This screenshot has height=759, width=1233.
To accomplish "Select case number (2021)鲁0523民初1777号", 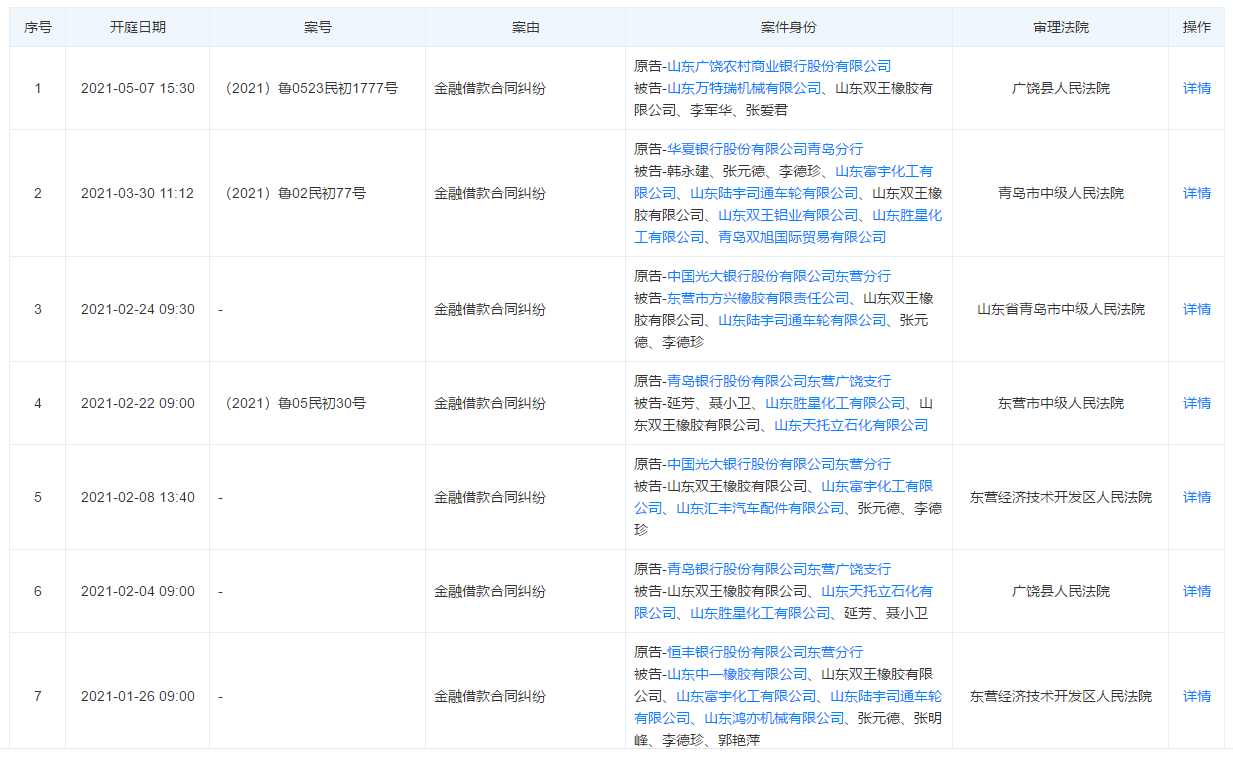I will (308, 88).
